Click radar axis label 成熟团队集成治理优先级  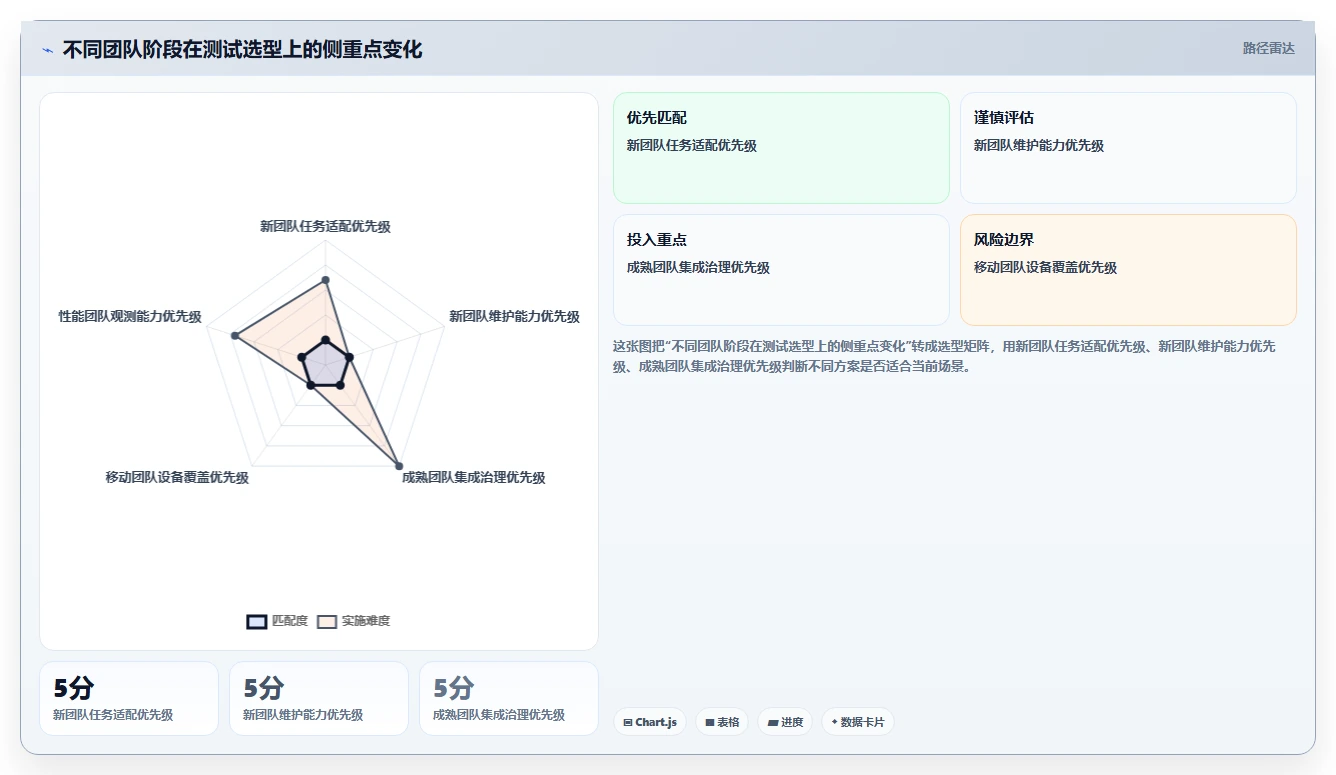474,478
